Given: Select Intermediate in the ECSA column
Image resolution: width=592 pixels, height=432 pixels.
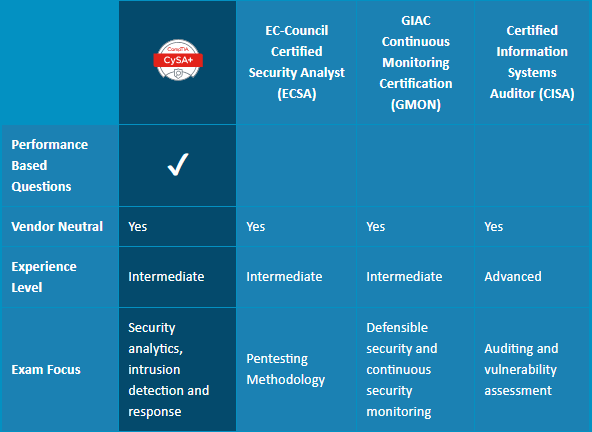Looking at the screenshot, I should coord(284,276).
